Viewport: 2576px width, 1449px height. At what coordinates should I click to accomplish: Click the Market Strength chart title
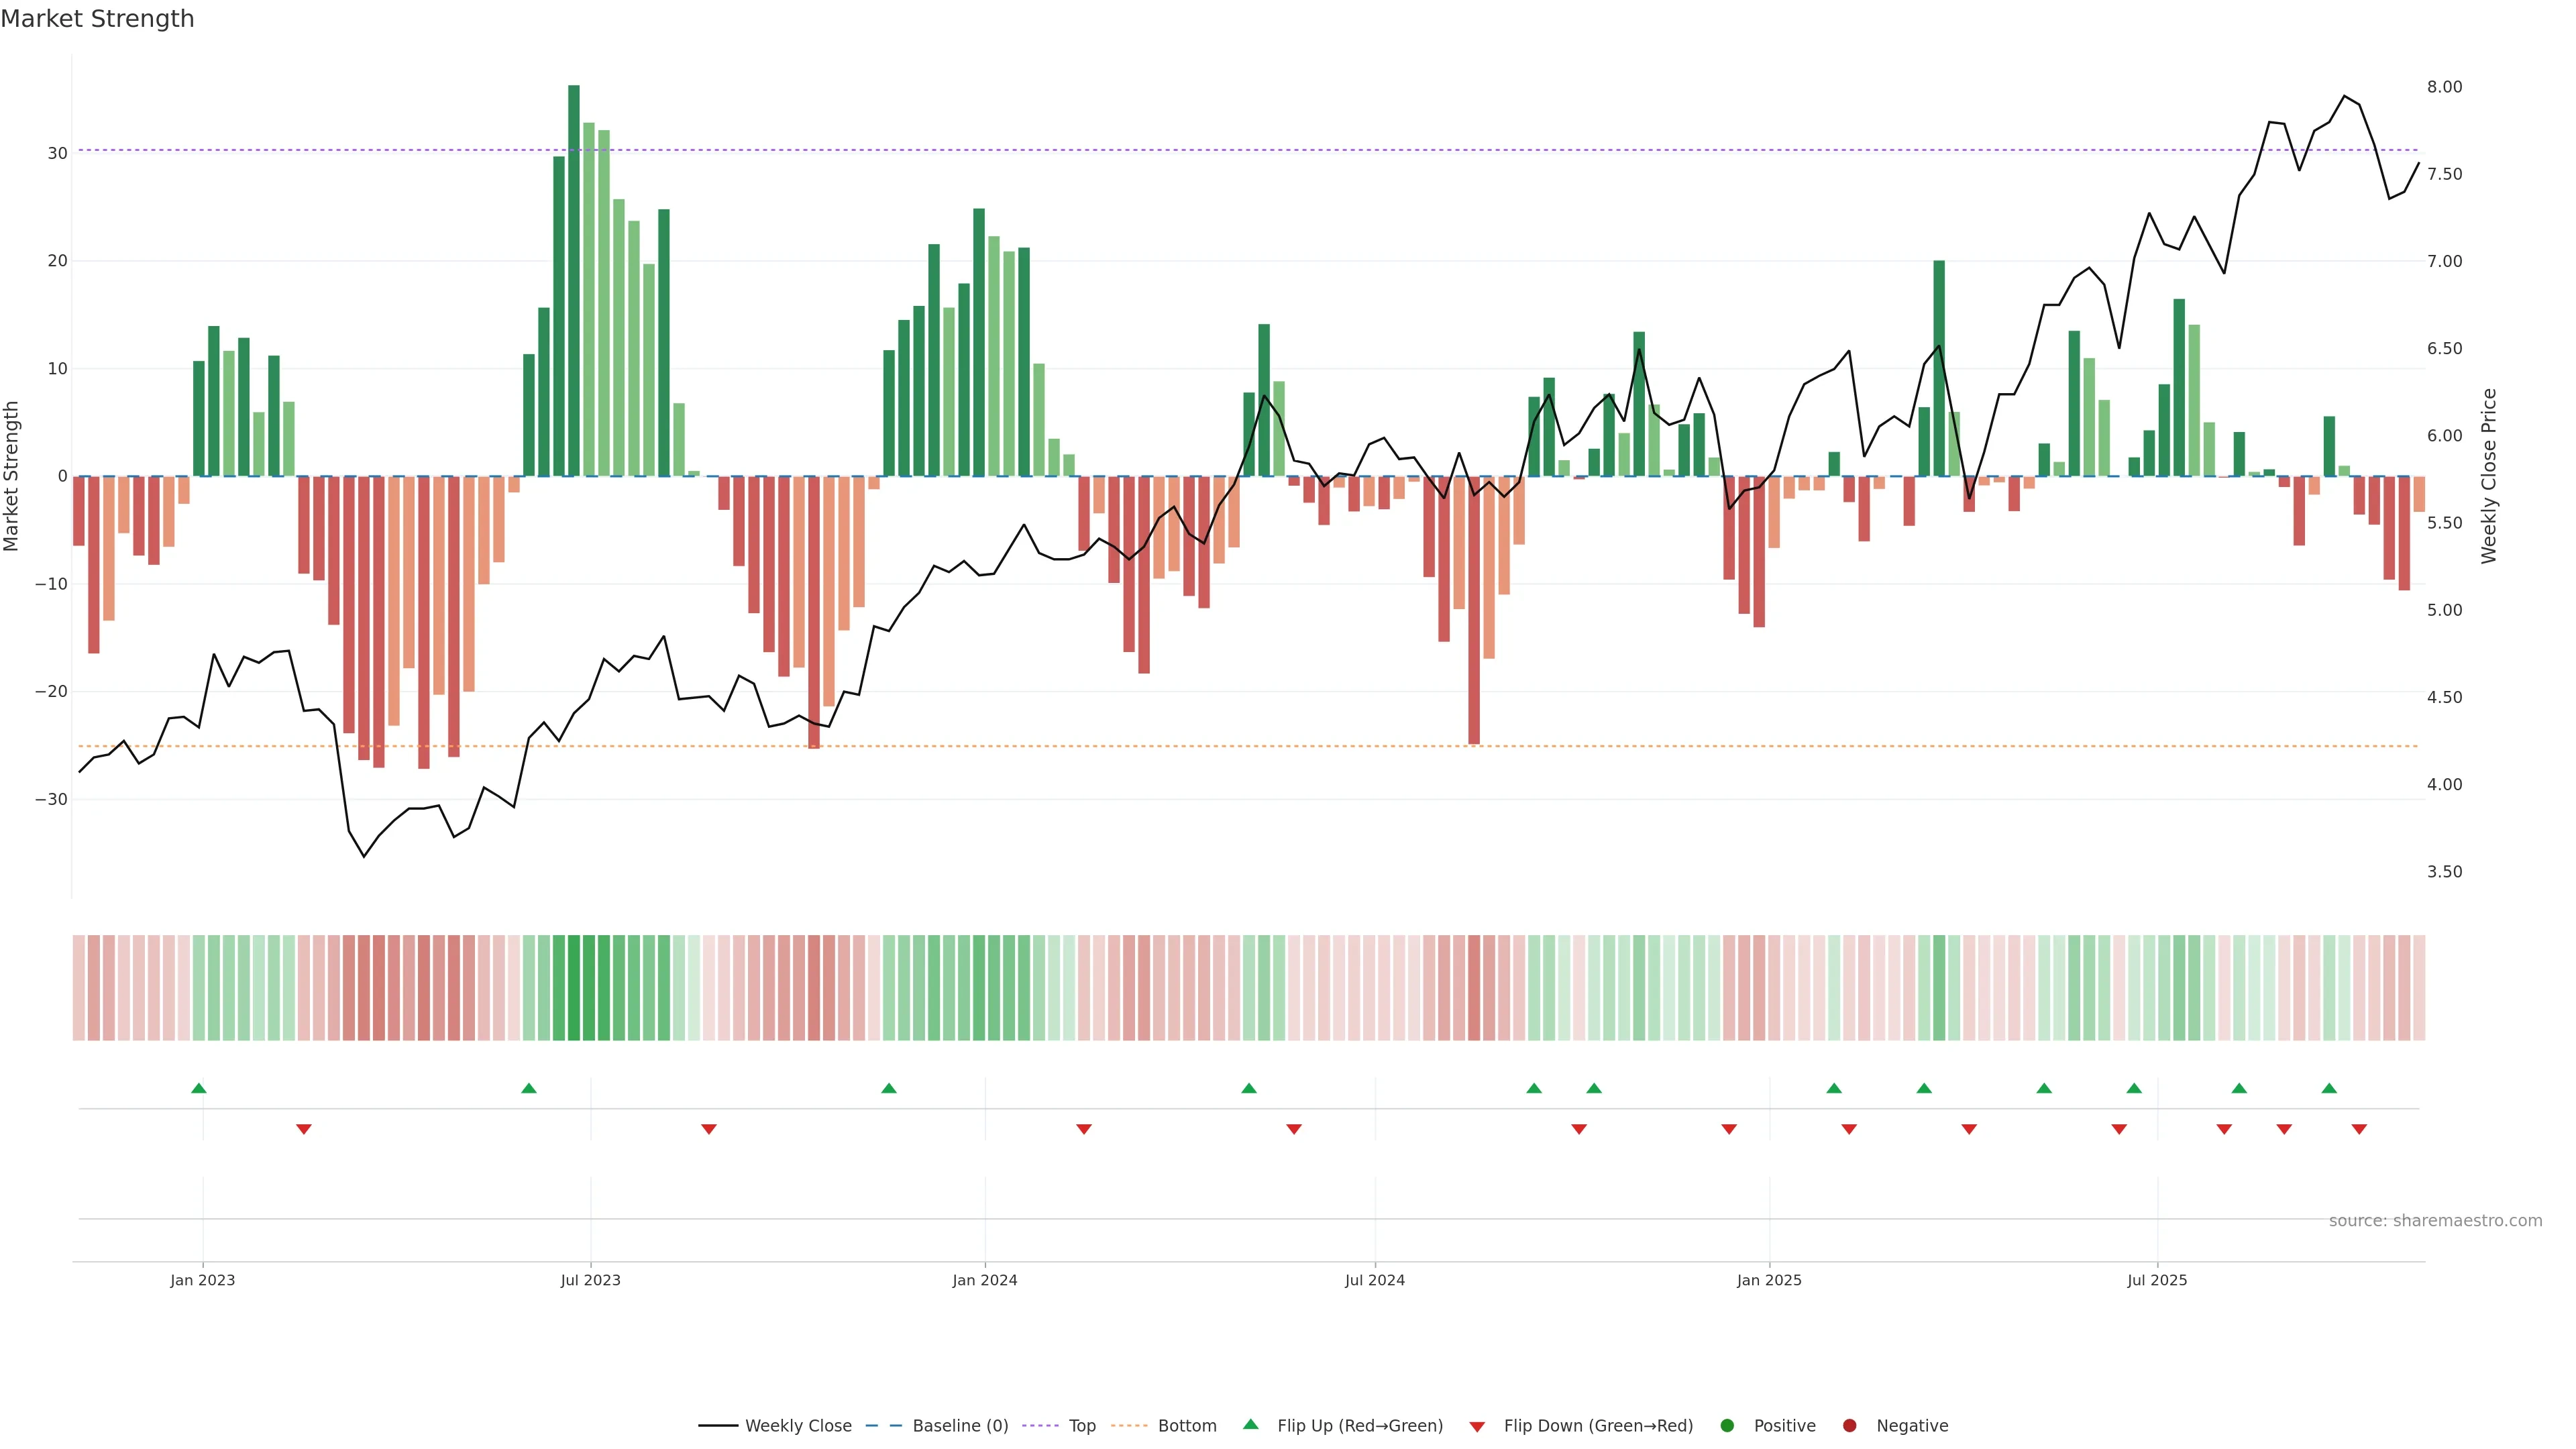click(97, 19)
